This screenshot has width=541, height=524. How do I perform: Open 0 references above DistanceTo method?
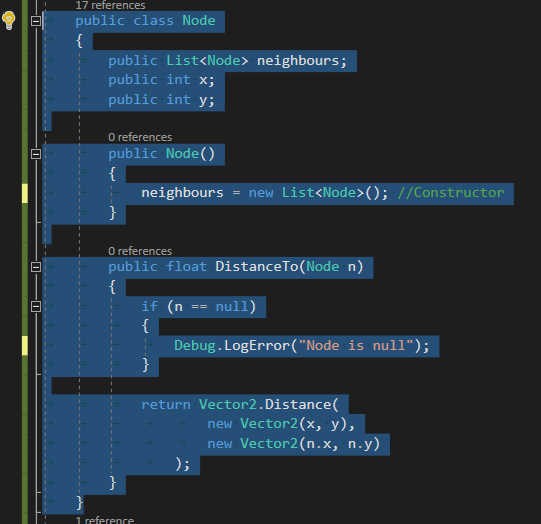pyautogui.click(x=140, y=251)
